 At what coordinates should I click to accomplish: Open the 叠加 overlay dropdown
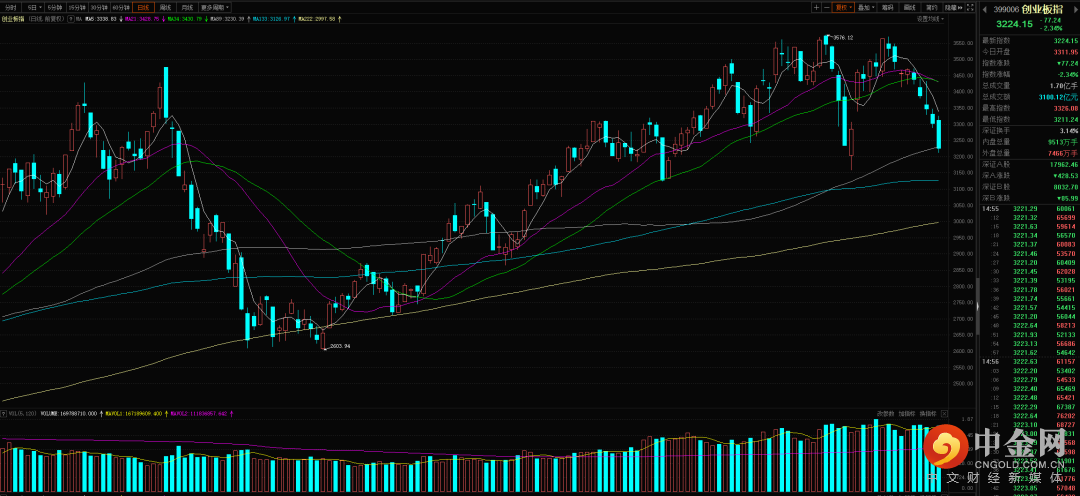click(x=866, y=8)
